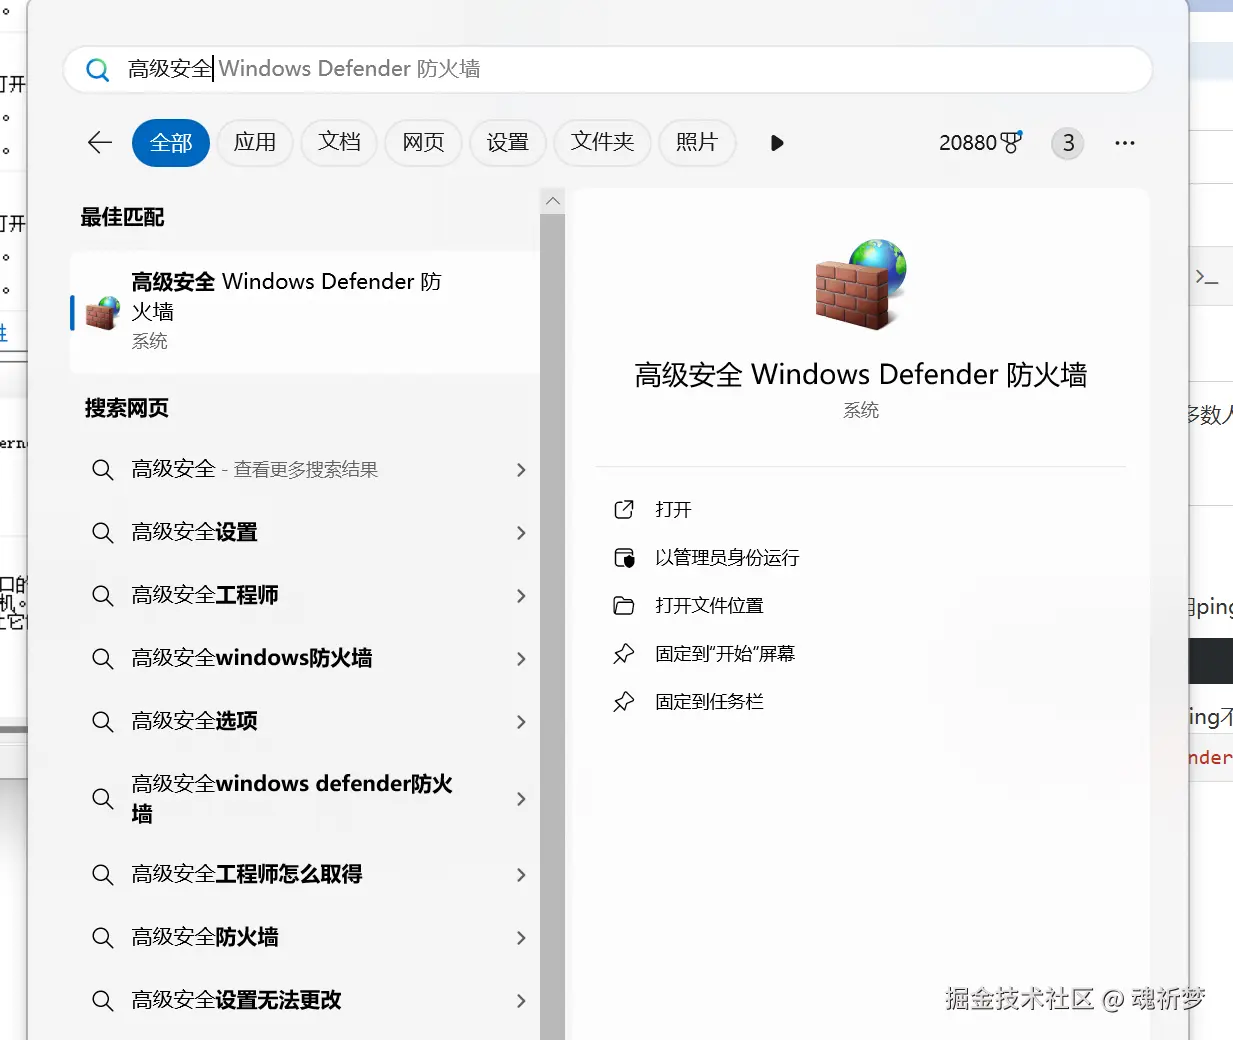
Task: Choose 以管理员身份运行 action
Action: pos(727,558)
